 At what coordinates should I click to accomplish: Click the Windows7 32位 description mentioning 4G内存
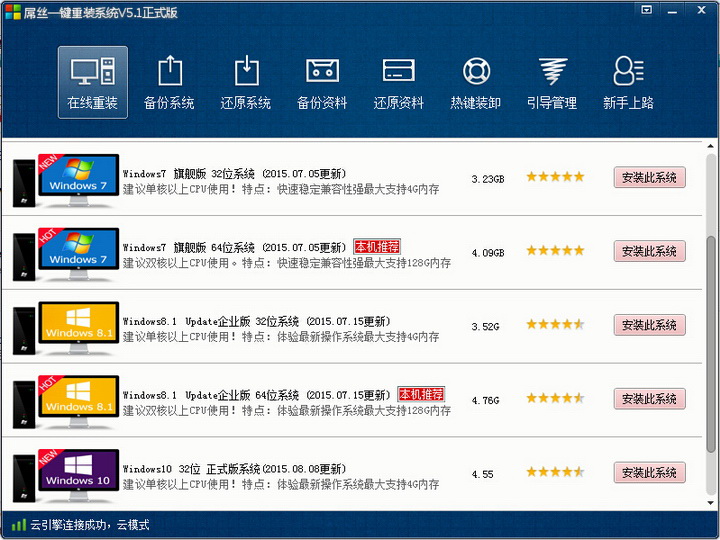(281, 189)
